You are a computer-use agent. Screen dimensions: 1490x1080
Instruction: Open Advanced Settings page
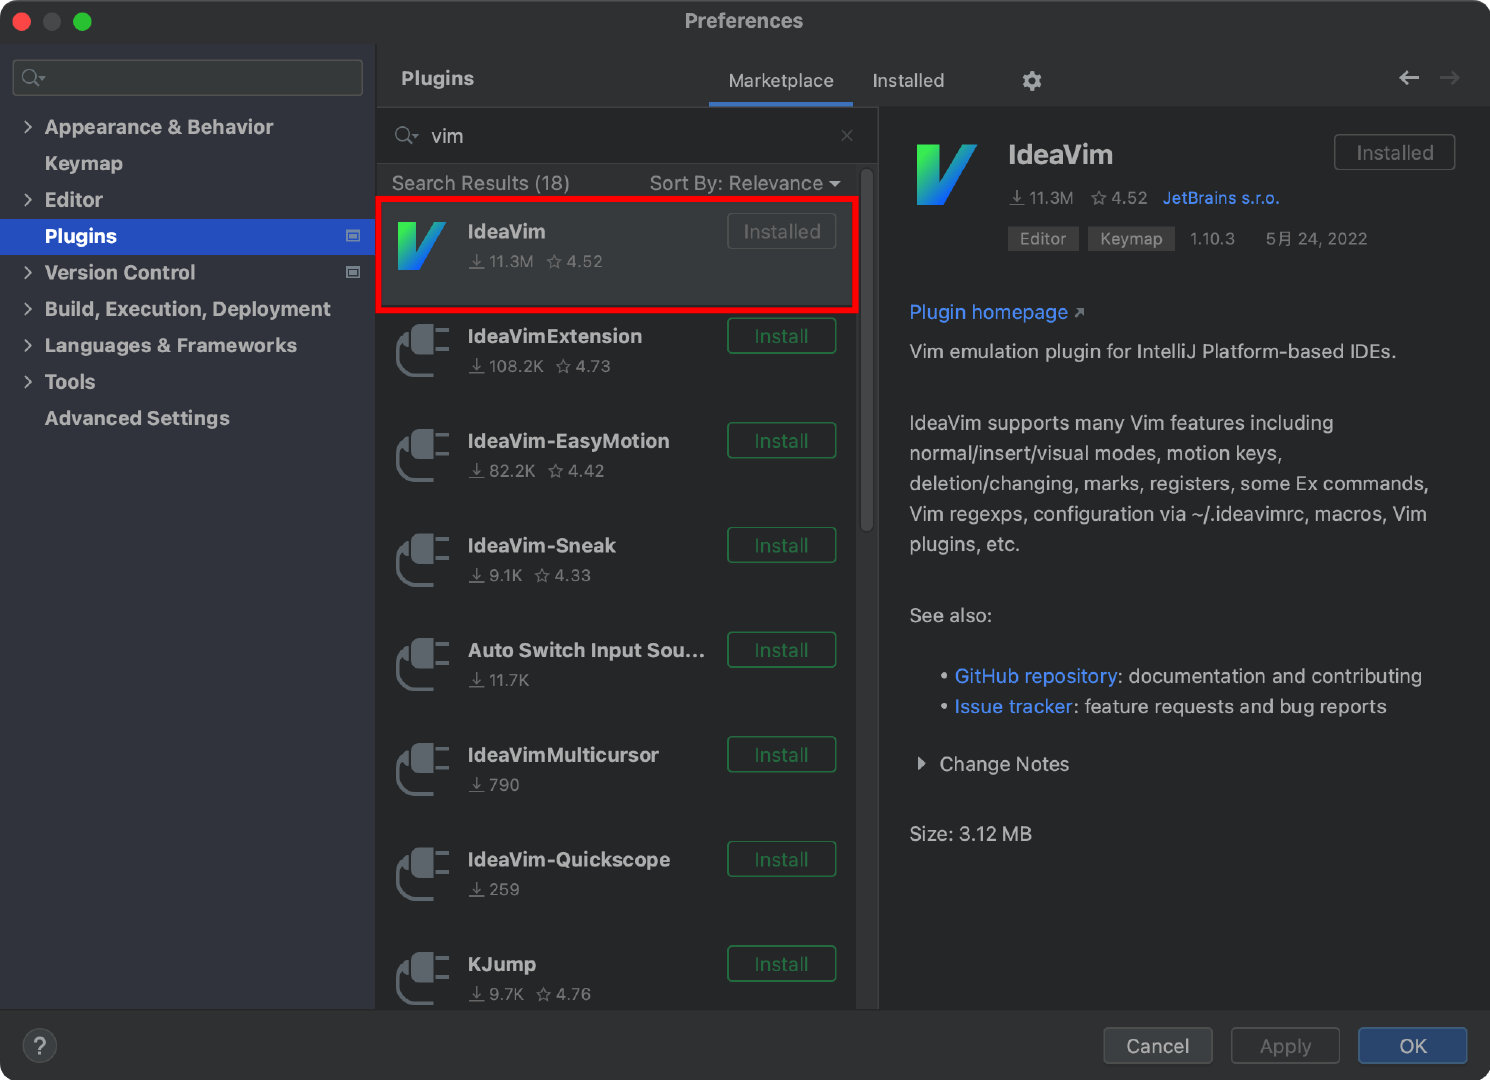137,418
